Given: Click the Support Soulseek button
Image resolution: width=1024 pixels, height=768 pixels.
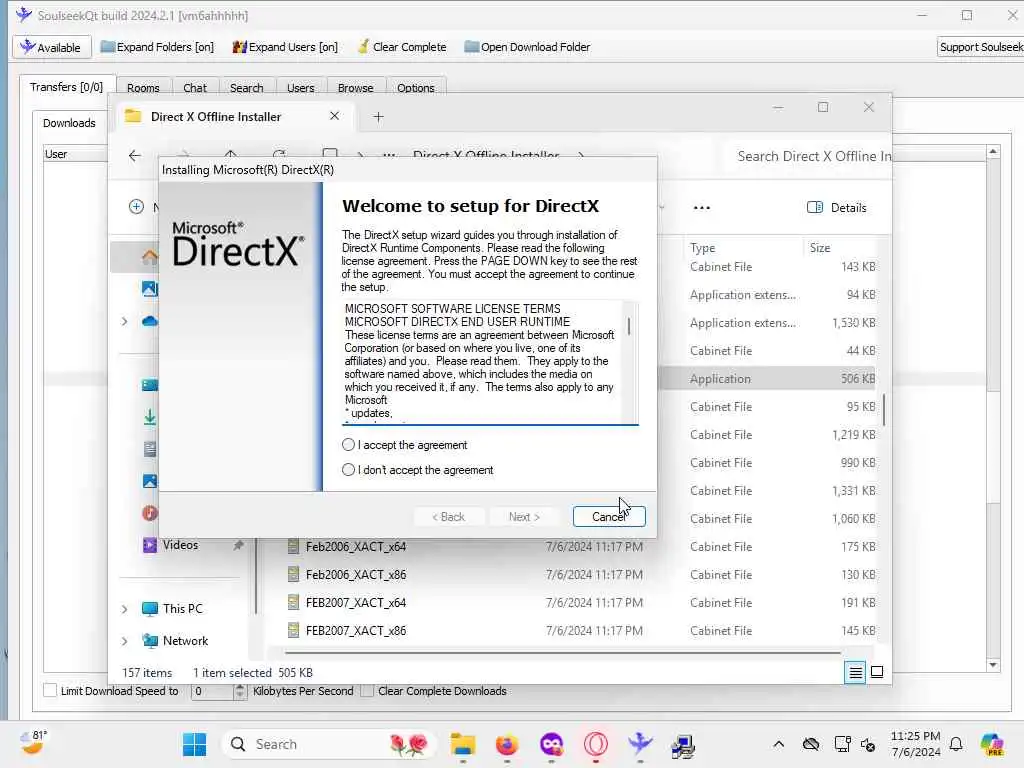Looking at the screenshot, I should pos(980,47).
